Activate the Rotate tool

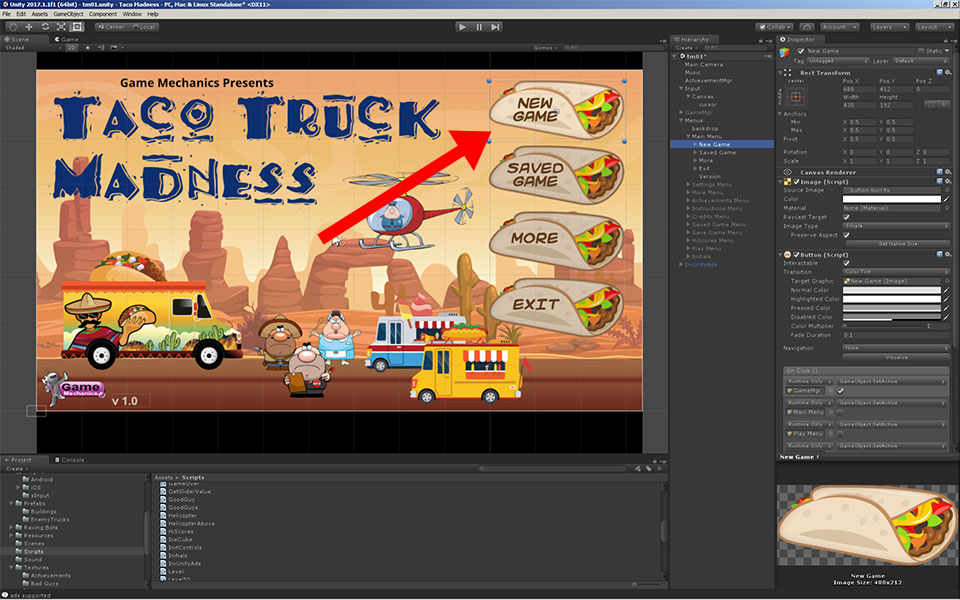45,28
